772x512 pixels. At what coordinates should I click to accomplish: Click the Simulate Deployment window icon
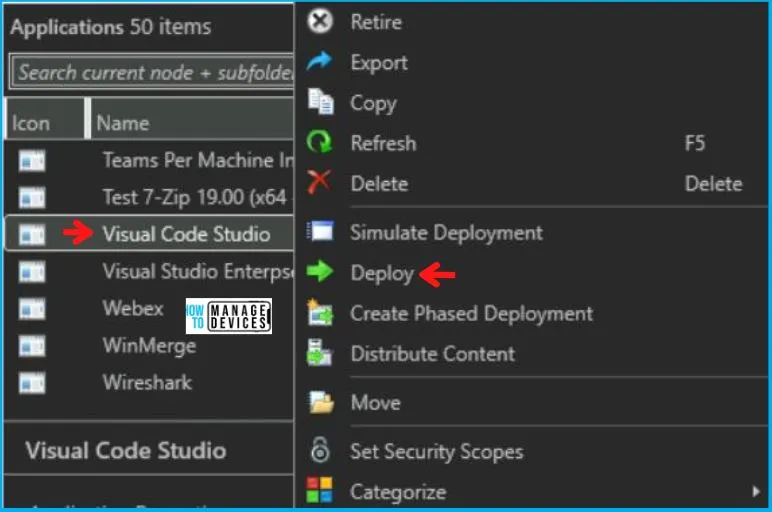(320, 231)
